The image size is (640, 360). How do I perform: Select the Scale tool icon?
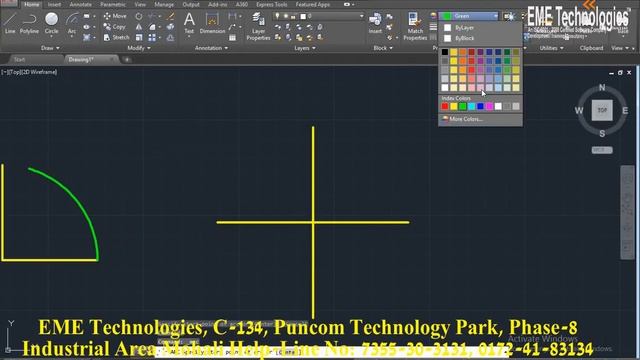pos(139,37)
